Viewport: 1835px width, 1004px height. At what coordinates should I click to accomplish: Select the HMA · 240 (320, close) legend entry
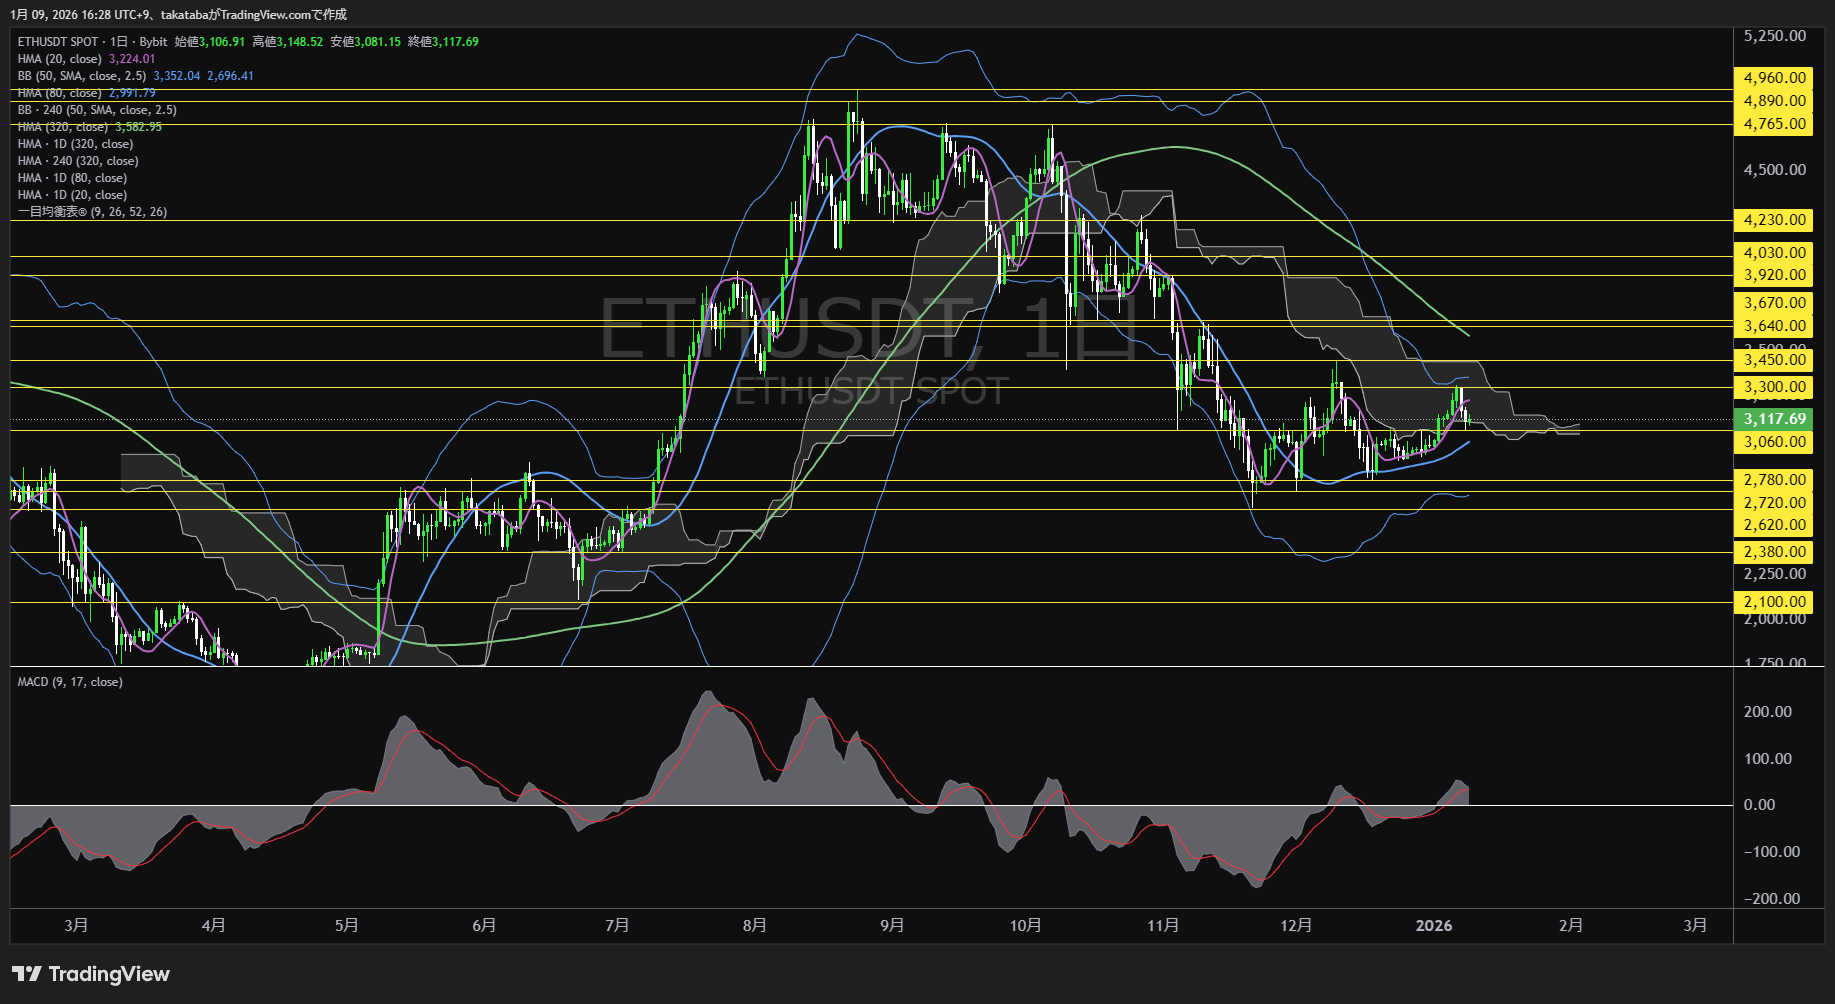[78, 161]
